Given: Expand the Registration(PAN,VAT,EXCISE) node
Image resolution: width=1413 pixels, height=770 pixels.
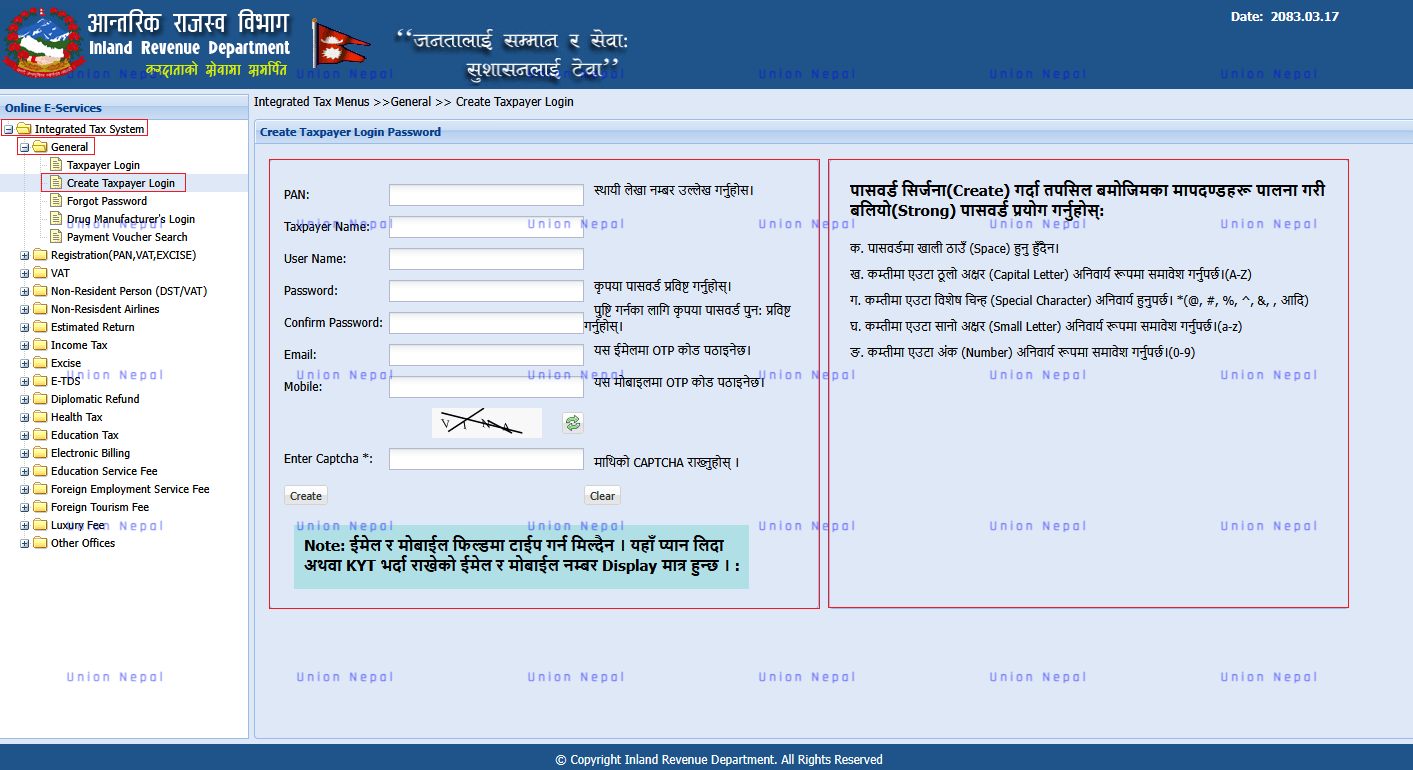Looking at the screenshot, I should pyautogui.click(x=25, y=255).
